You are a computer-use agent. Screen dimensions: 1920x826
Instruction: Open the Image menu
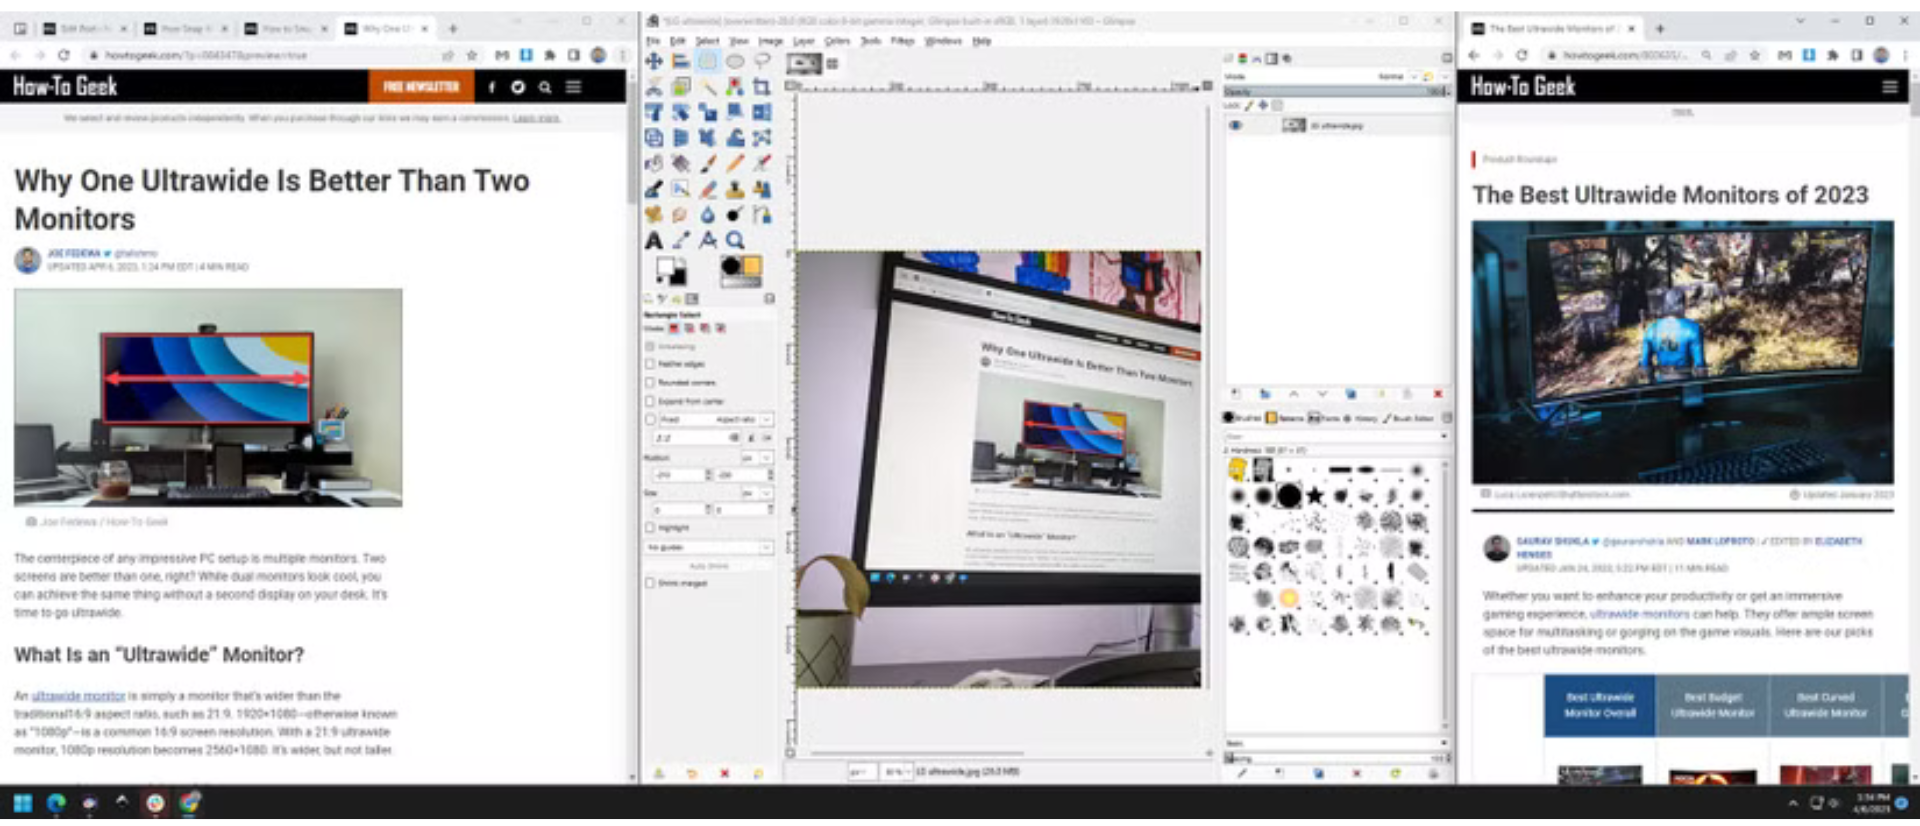770,41
